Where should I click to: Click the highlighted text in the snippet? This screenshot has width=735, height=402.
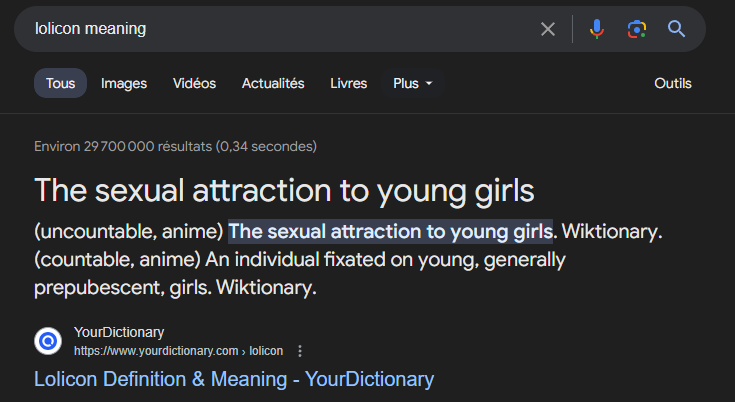click(x=390, y=231)
